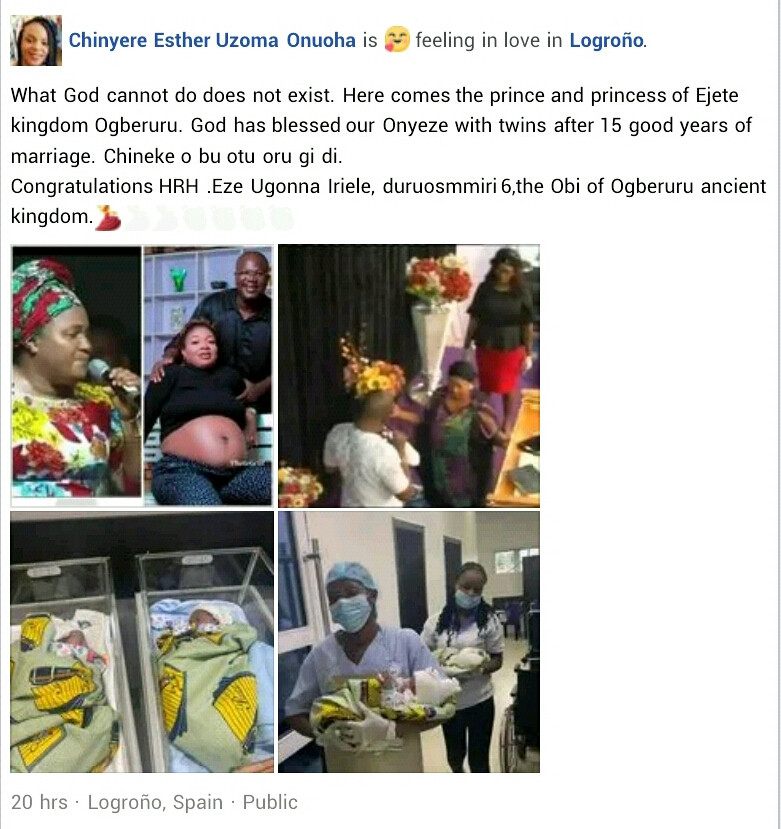Click the feeling in love emoji

(397, 40)
